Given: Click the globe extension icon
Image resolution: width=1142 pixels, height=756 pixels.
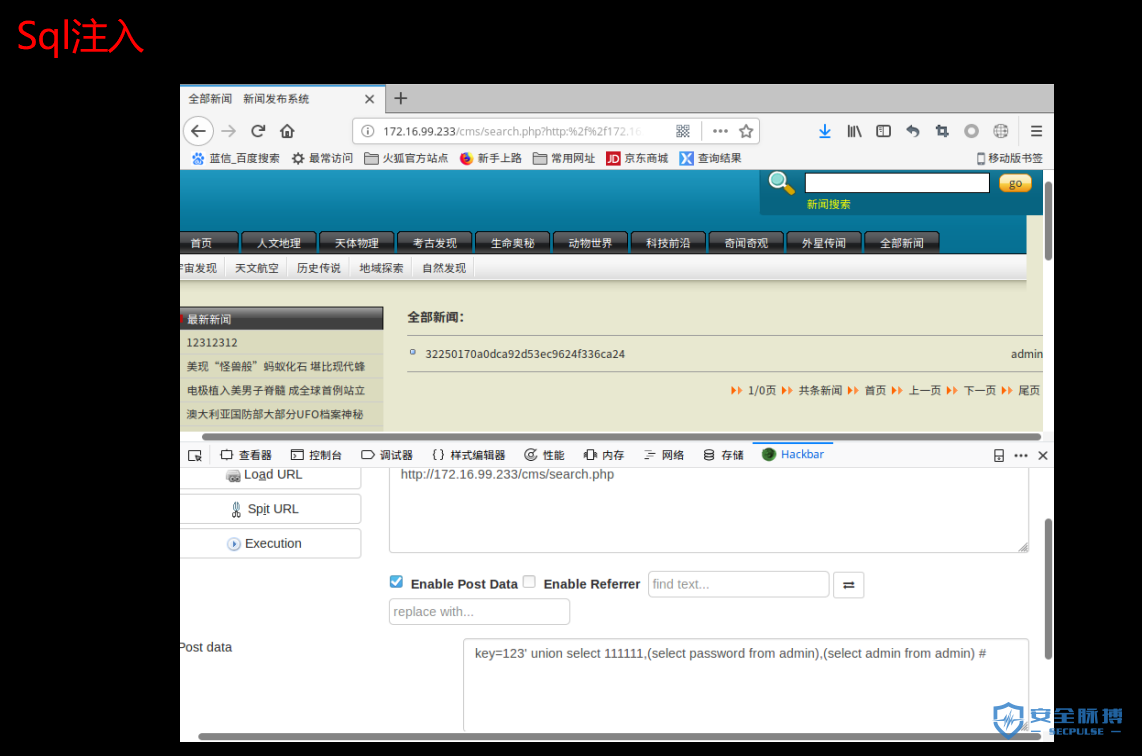Looking at the screenshot, I should pos(1001,131).
